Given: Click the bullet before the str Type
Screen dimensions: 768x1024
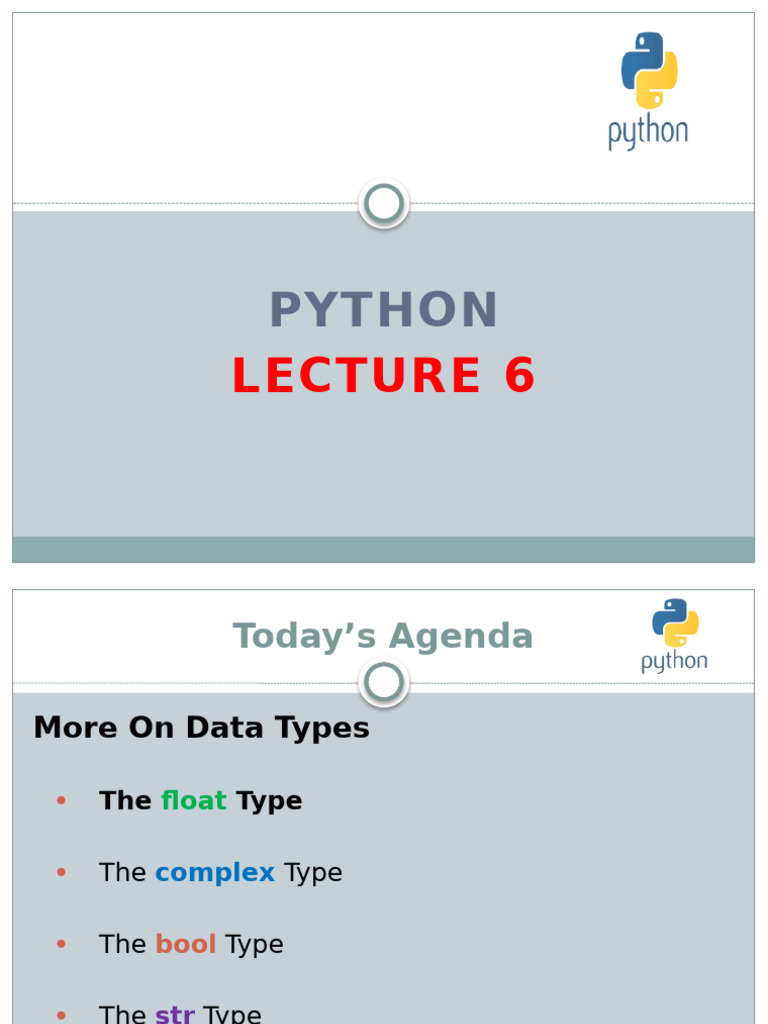Looking at the screenshot, I should [x=61, y=1014].
